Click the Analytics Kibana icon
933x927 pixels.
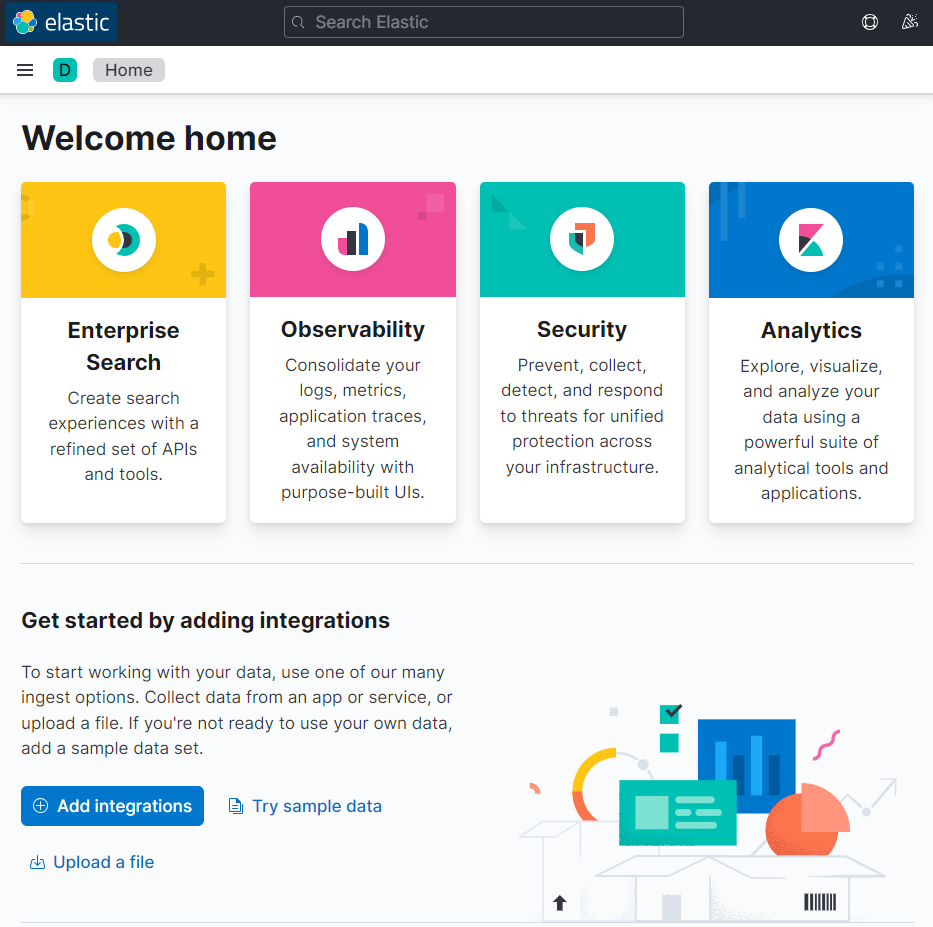tap(811, 240)
